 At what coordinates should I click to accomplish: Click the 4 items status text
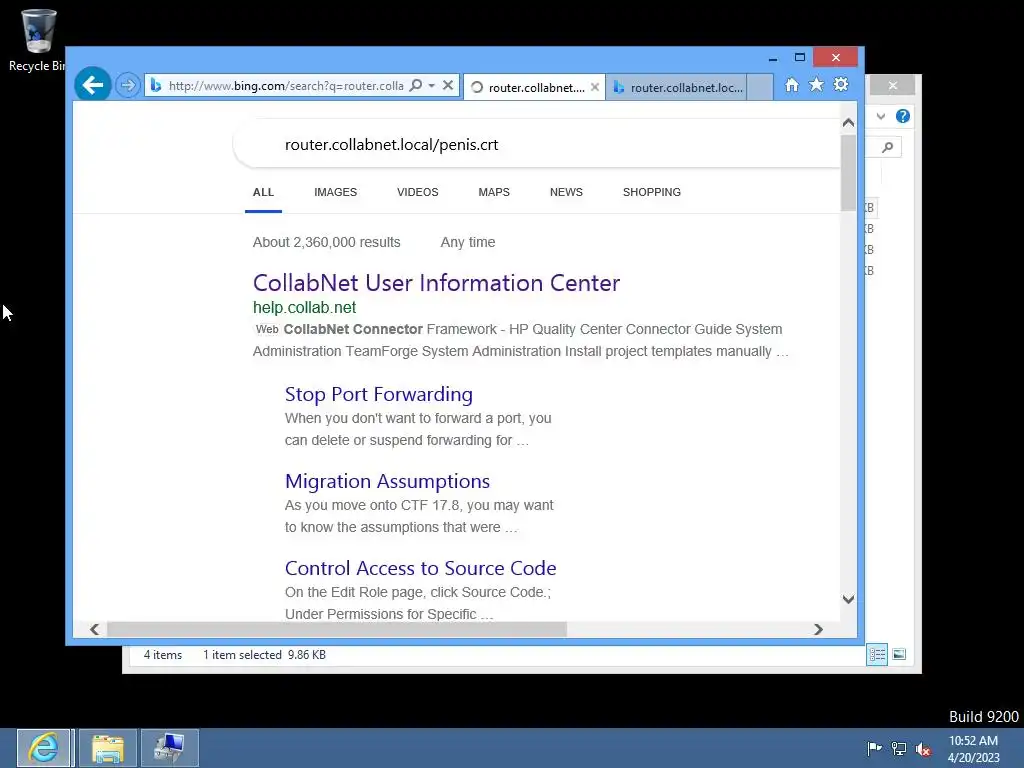pyautogui.click(x=163, y=655)
